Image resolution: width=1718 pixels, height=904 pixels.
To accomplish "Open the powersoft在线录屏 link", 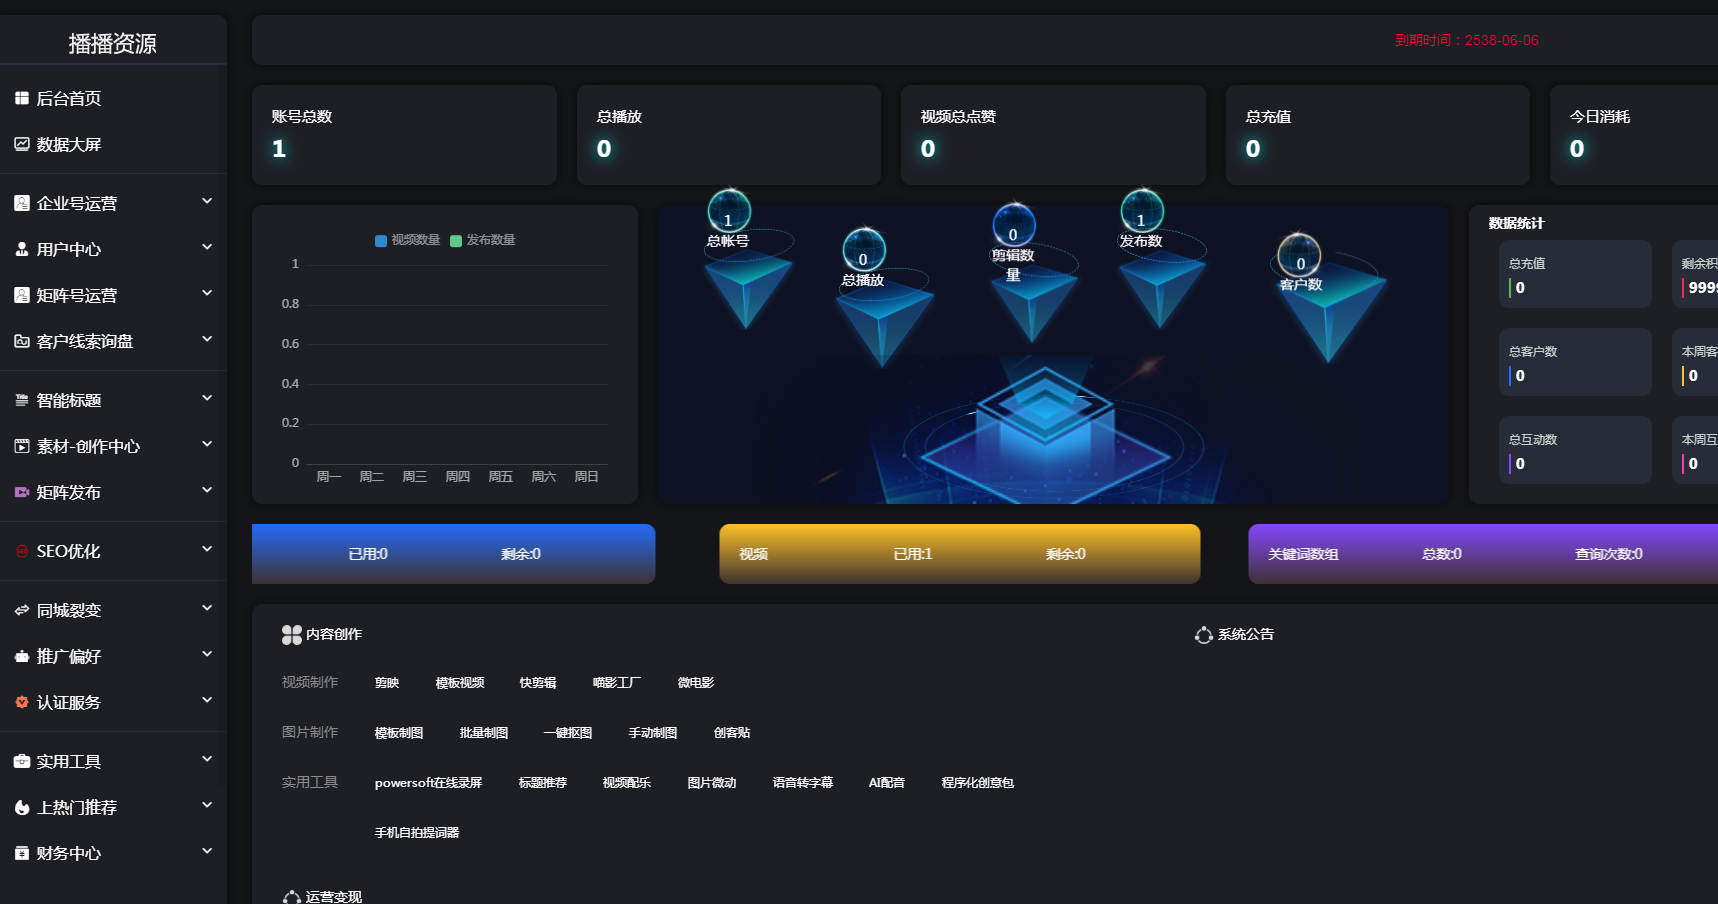I will point(428,783).
